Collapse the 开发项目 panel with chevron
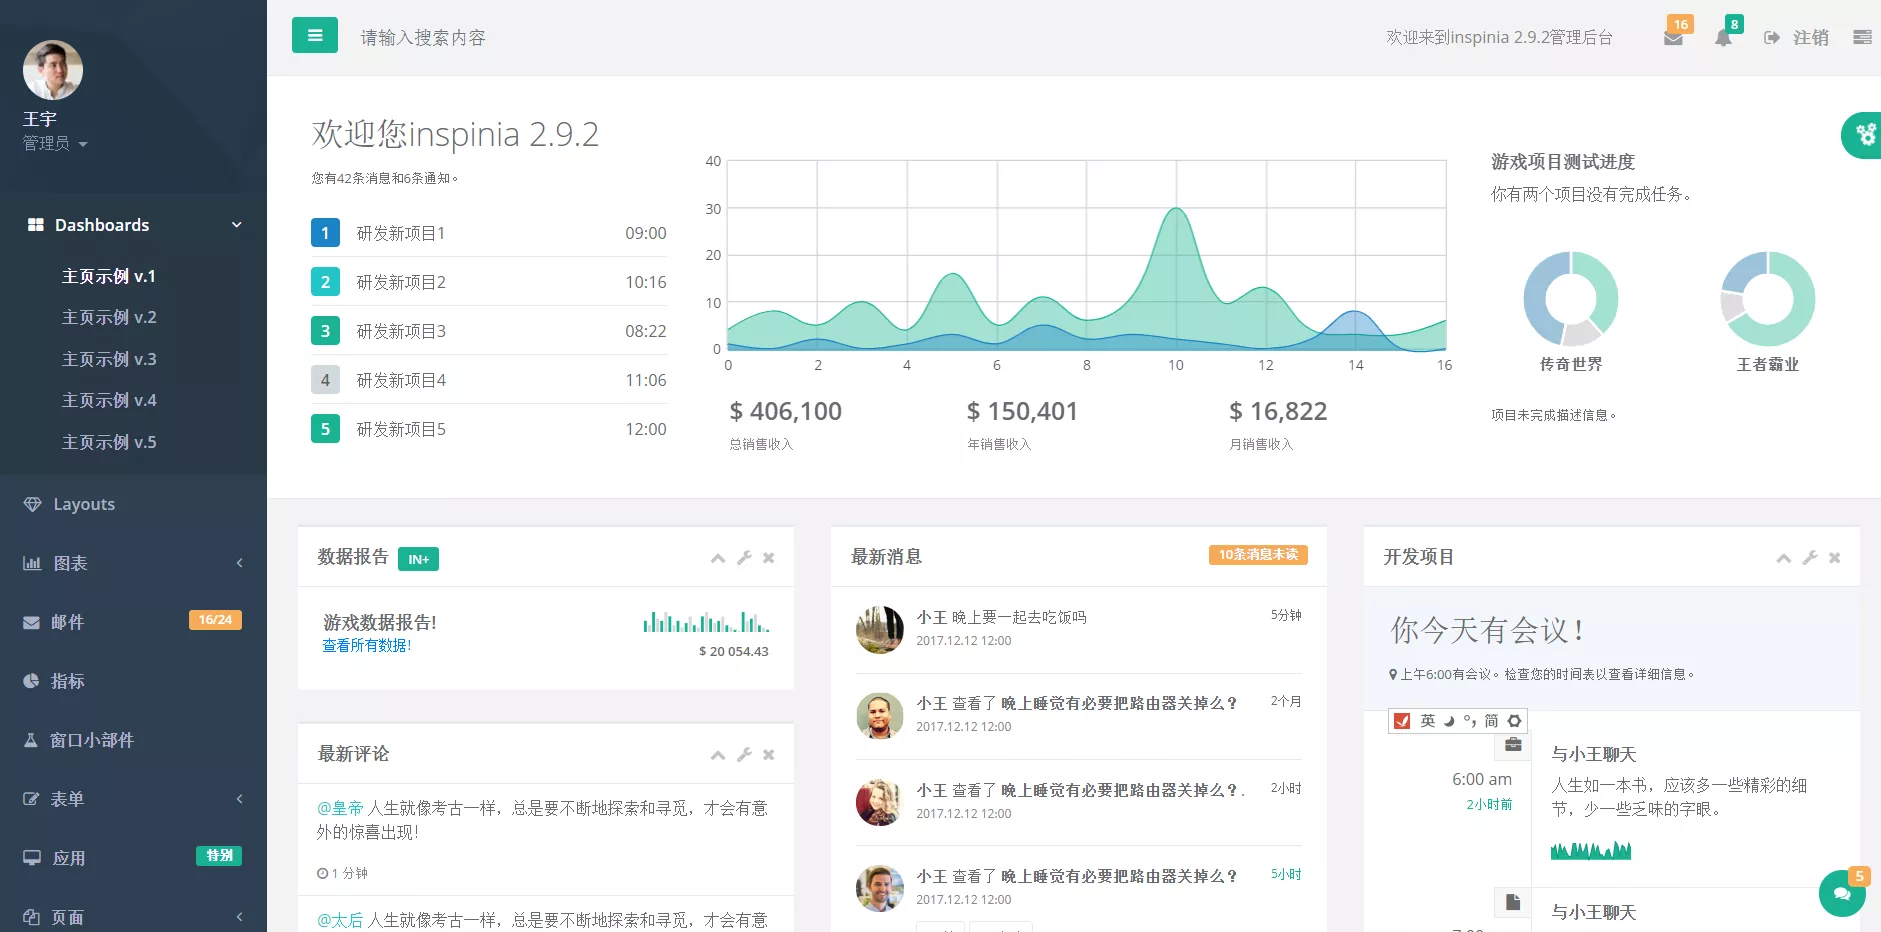 (x=1783, y=558)
